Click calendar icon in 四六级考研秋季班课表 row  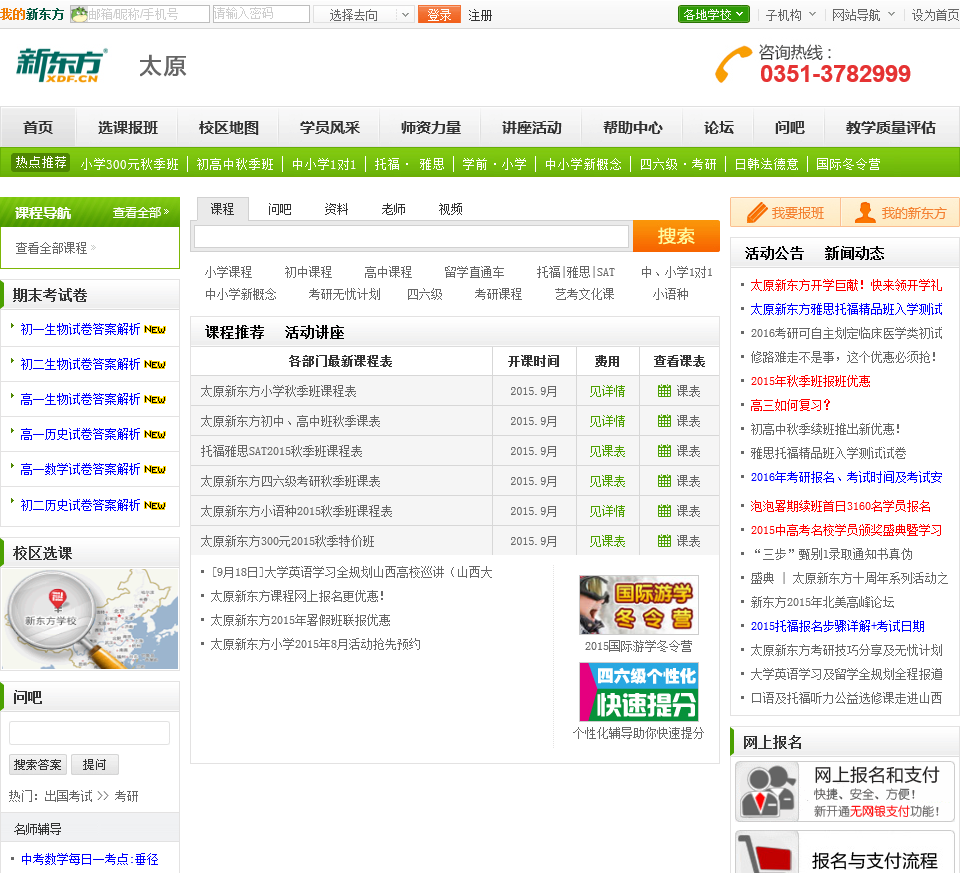664,481
